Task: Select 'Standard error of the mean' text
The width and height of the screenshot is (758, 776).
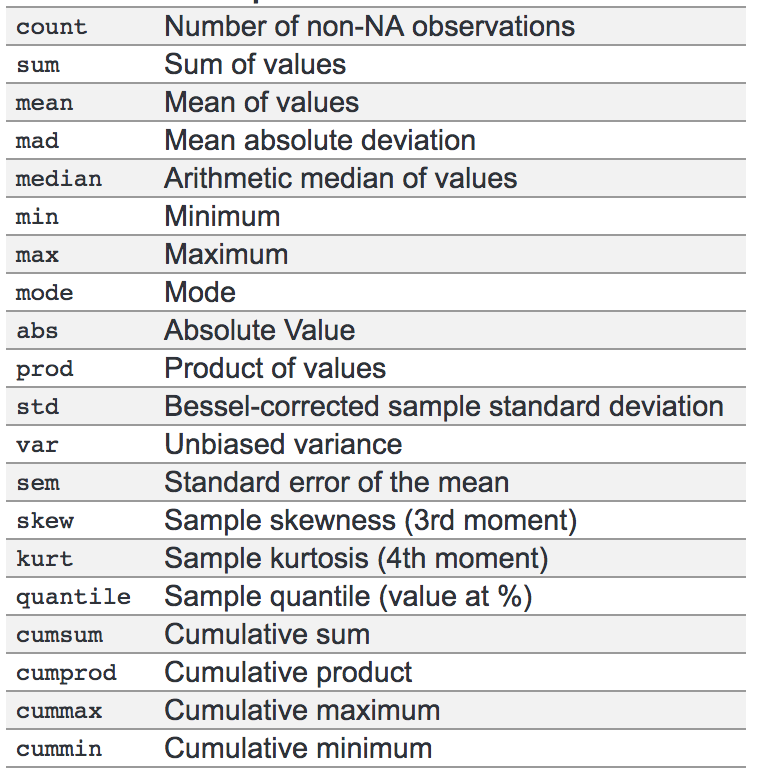Action: tap(336, 483)
